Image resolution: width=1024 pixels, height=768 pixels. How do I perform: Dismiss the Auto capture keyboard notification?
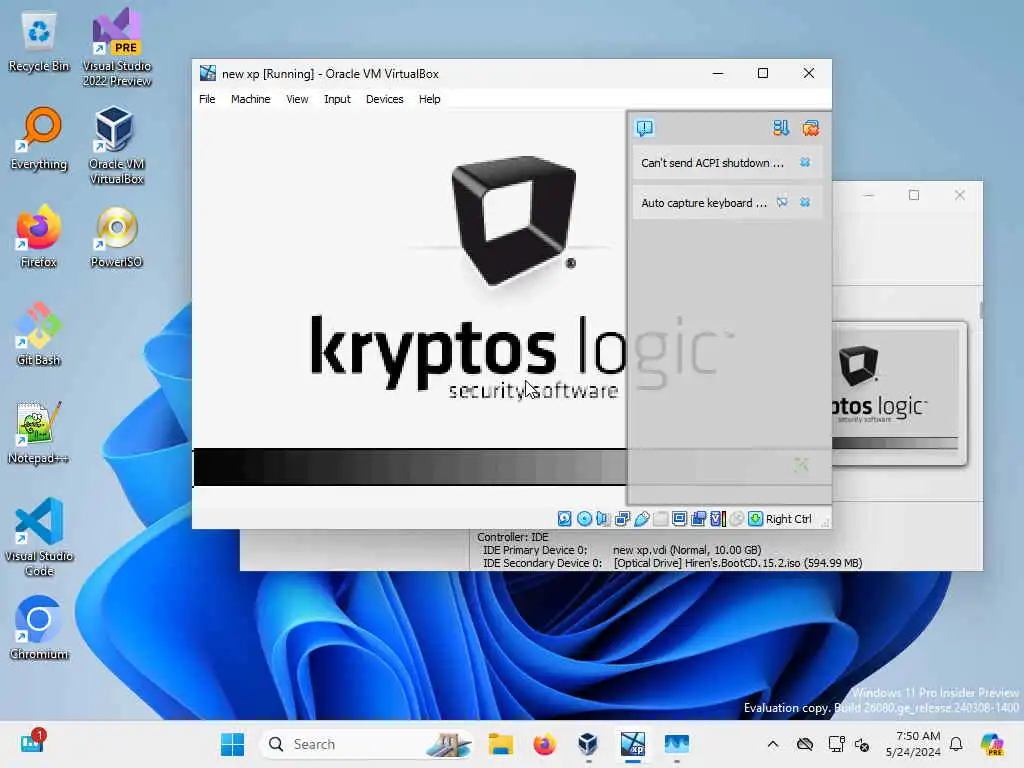805,202
